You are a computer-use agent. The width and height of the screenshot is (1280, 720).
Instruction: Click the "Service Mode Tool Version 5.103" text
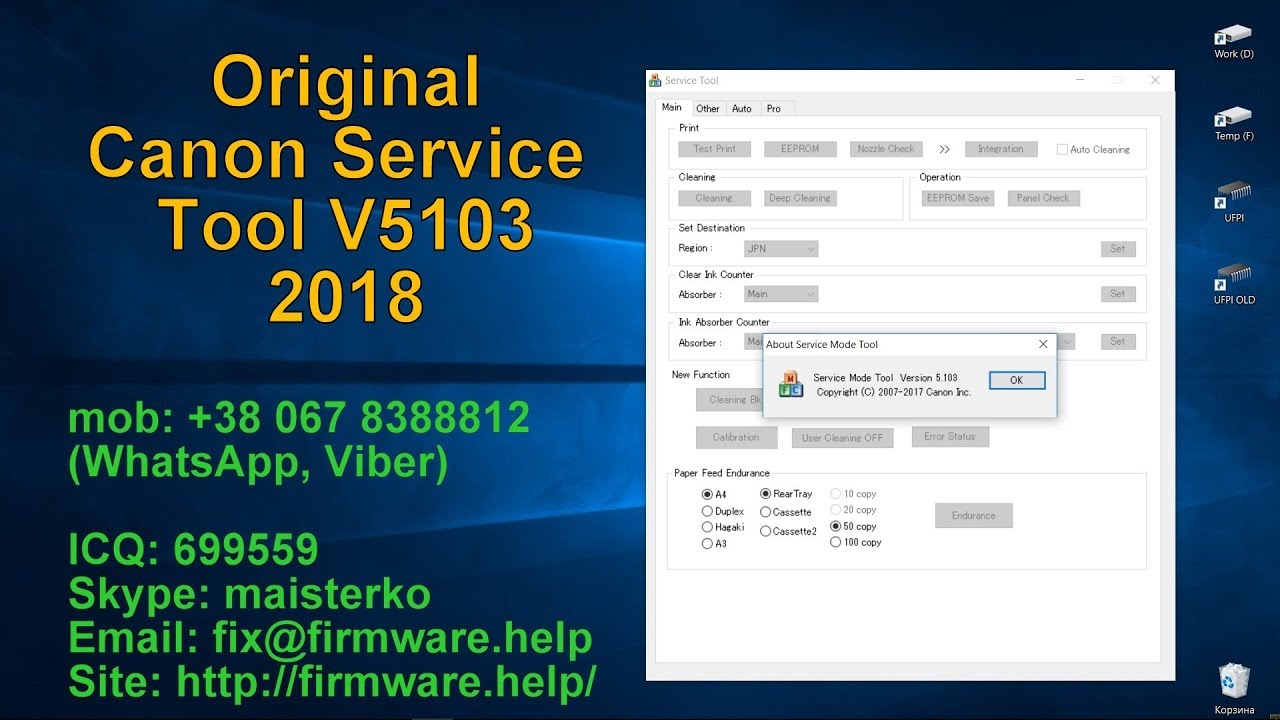[x=885, y=378]
